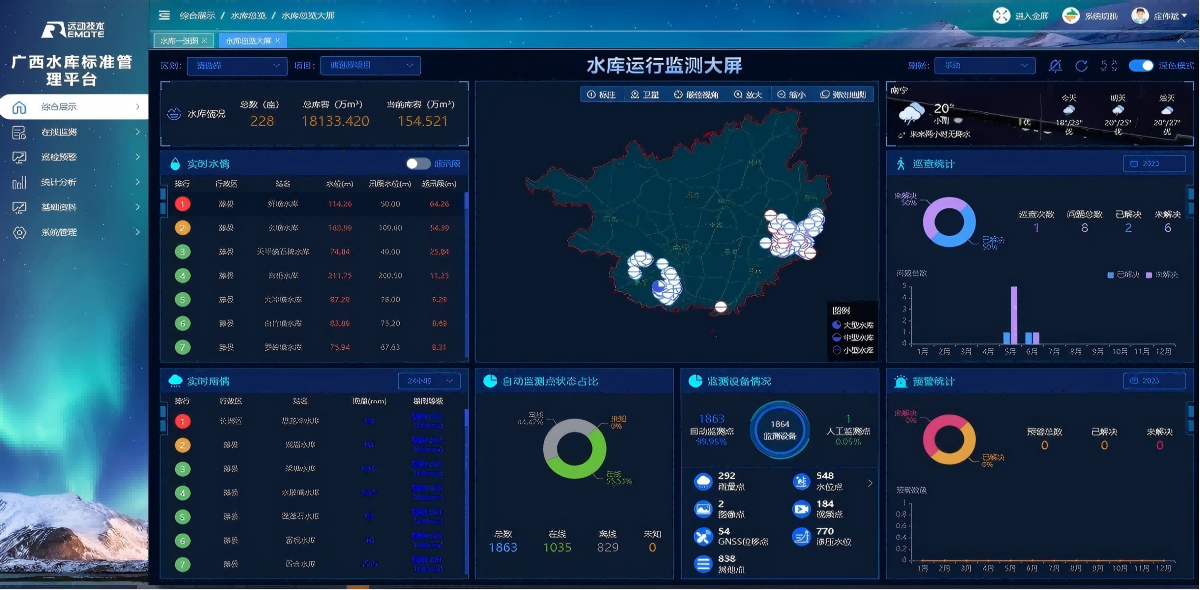
Task: Open the 项目 project dropdown
Action: [x=369, y=66]
